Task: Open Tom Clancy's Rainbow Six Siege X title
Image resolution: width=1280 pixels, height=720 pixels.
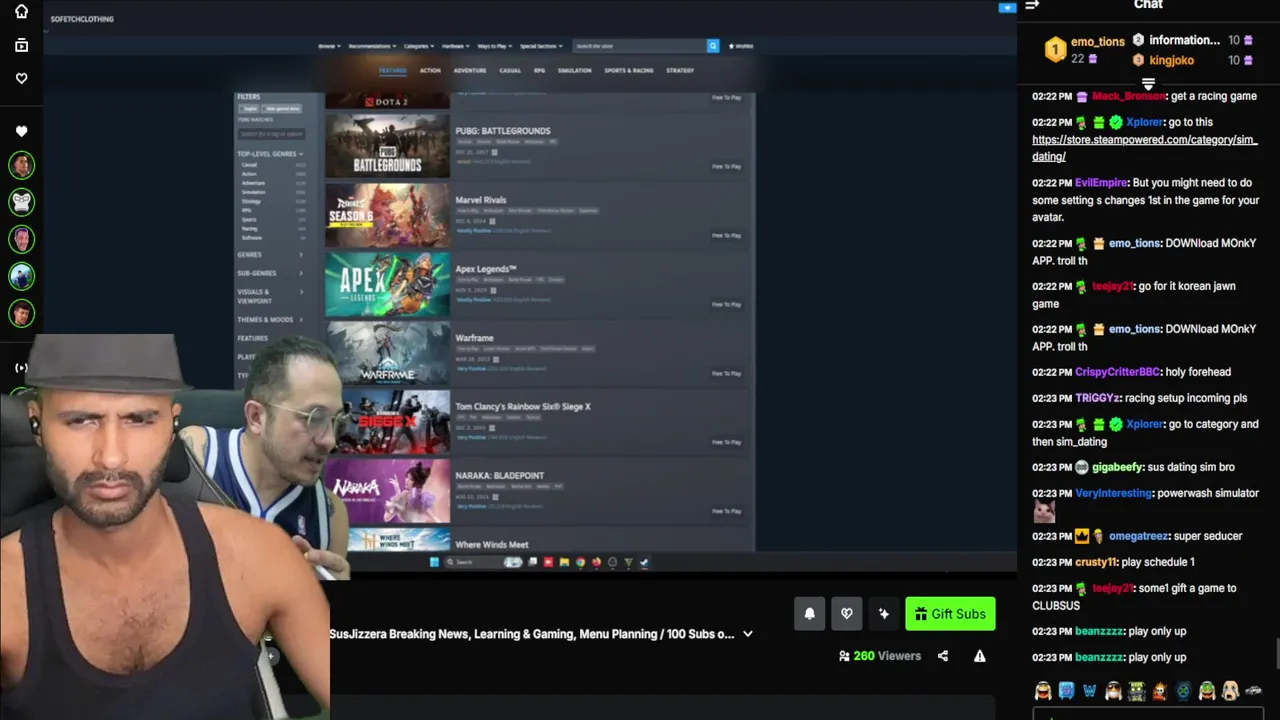Action: [523, 407]
